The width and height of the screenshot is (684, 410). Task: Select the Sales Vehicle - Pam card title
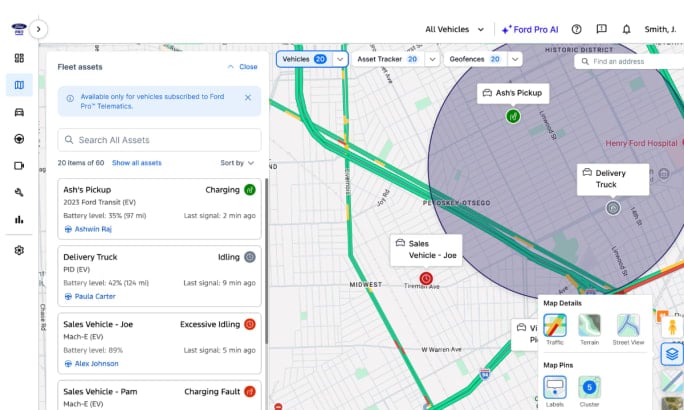tap(100, 392)
